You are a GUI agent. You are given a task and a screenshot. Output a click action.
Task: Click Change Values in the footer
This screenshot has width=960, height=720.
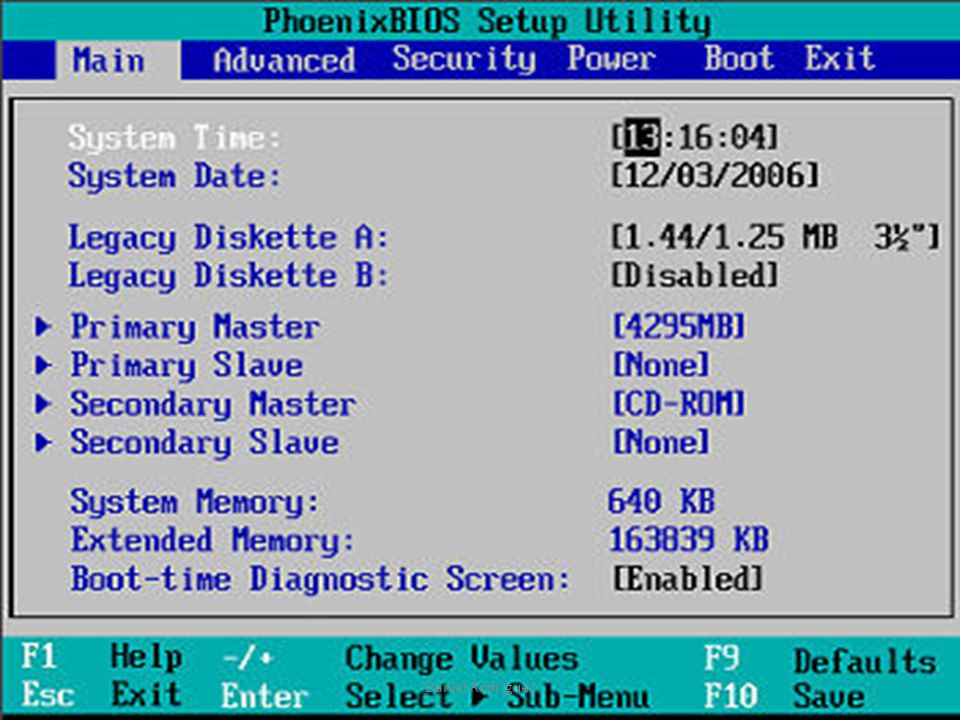[462, 659]
